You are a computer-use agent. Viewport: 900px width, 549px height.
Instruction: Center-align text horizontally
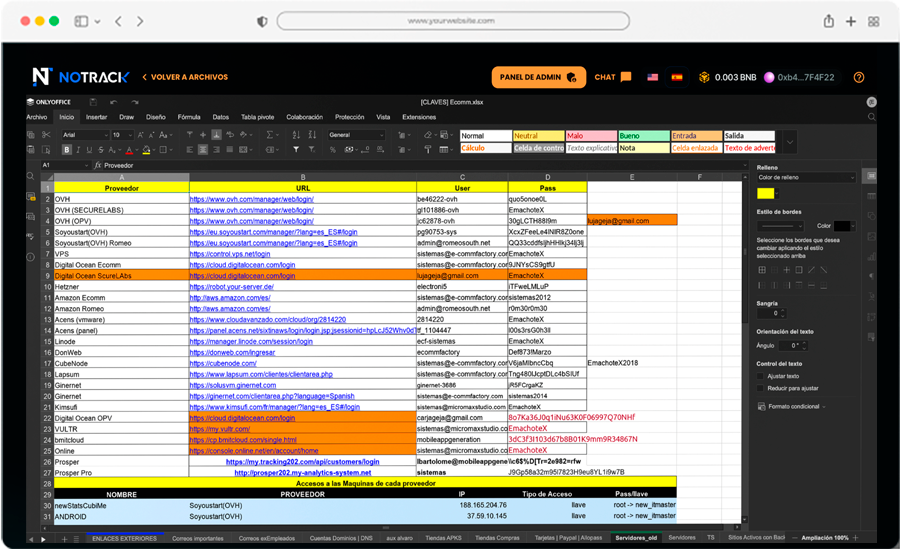[203, 149]
